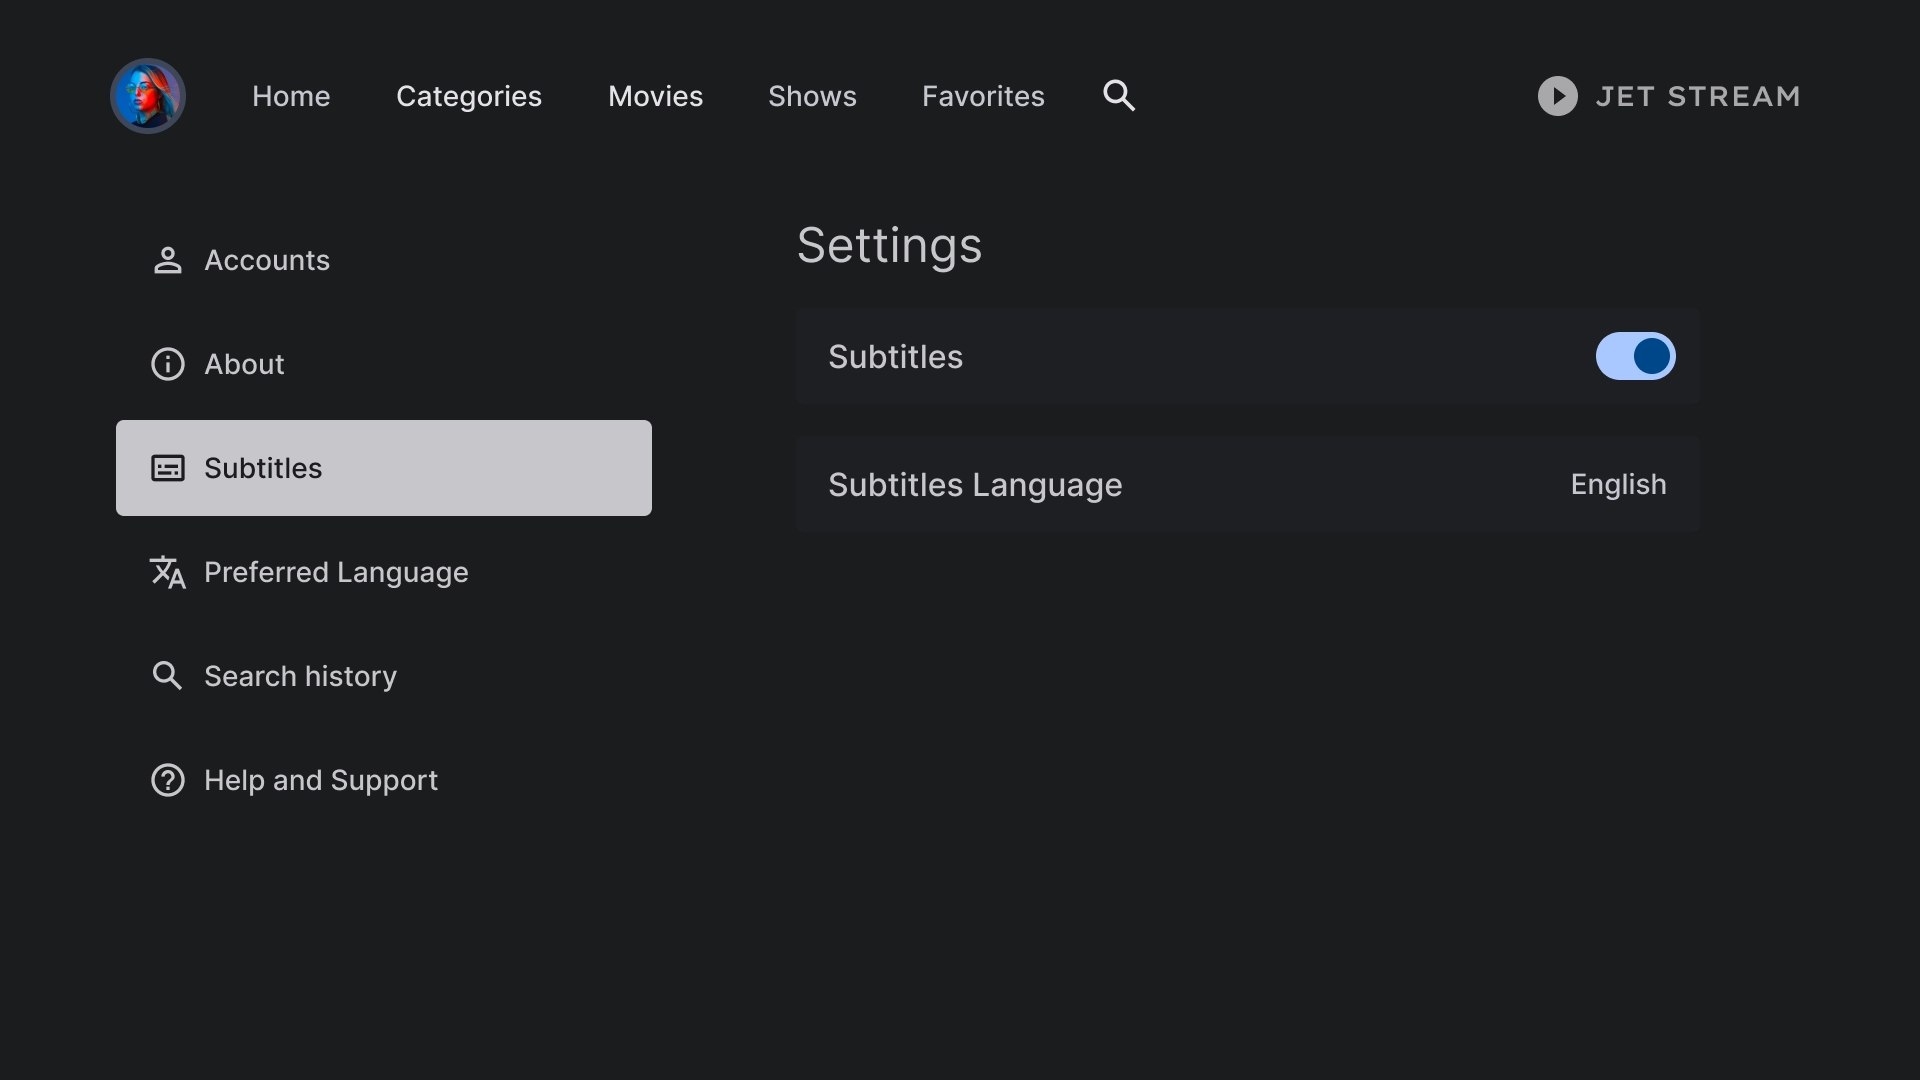Click the Accounts settings icon

pos(167,260)
